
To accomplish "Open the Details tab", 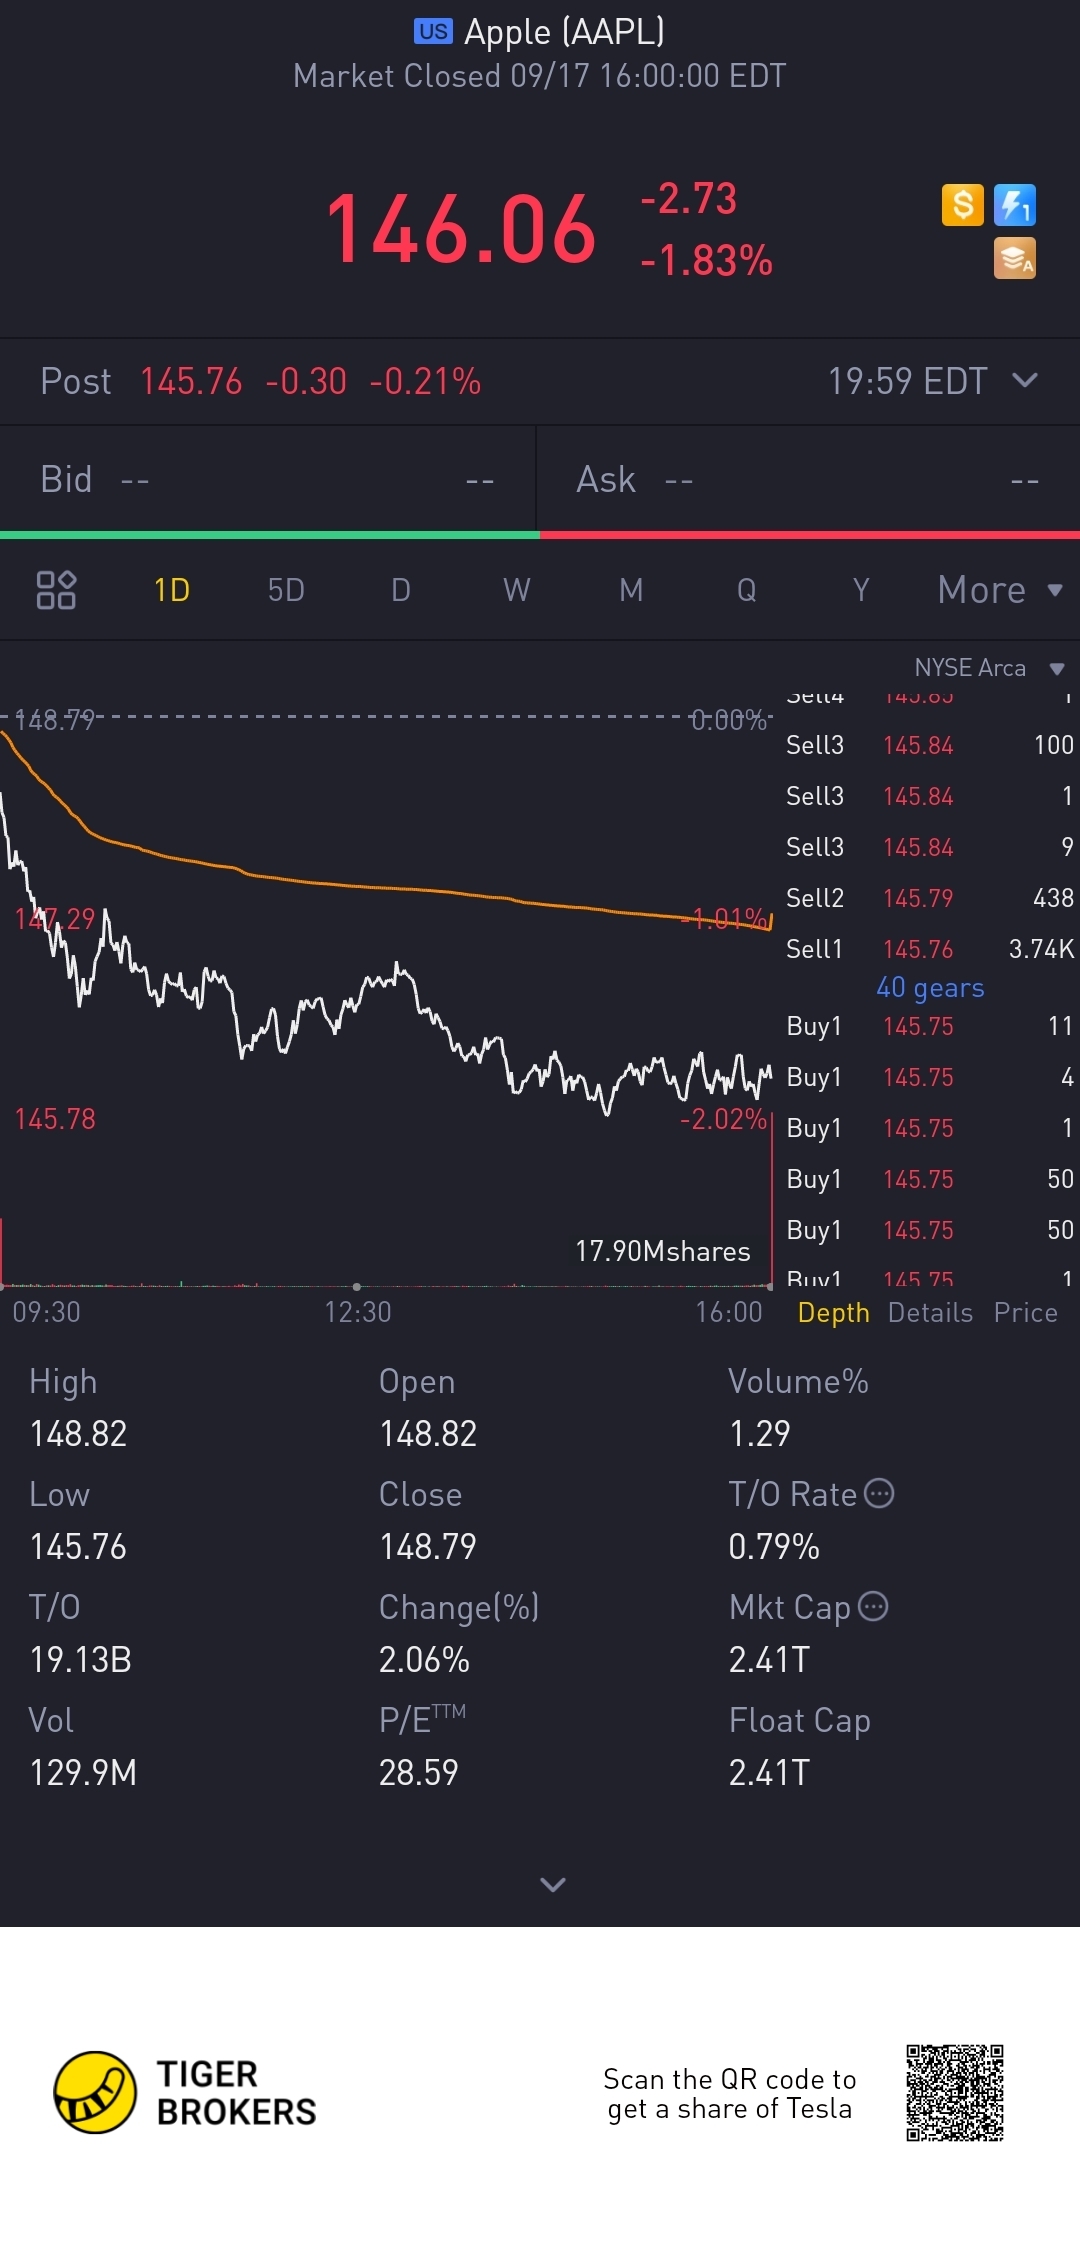I will (930, 1312).
